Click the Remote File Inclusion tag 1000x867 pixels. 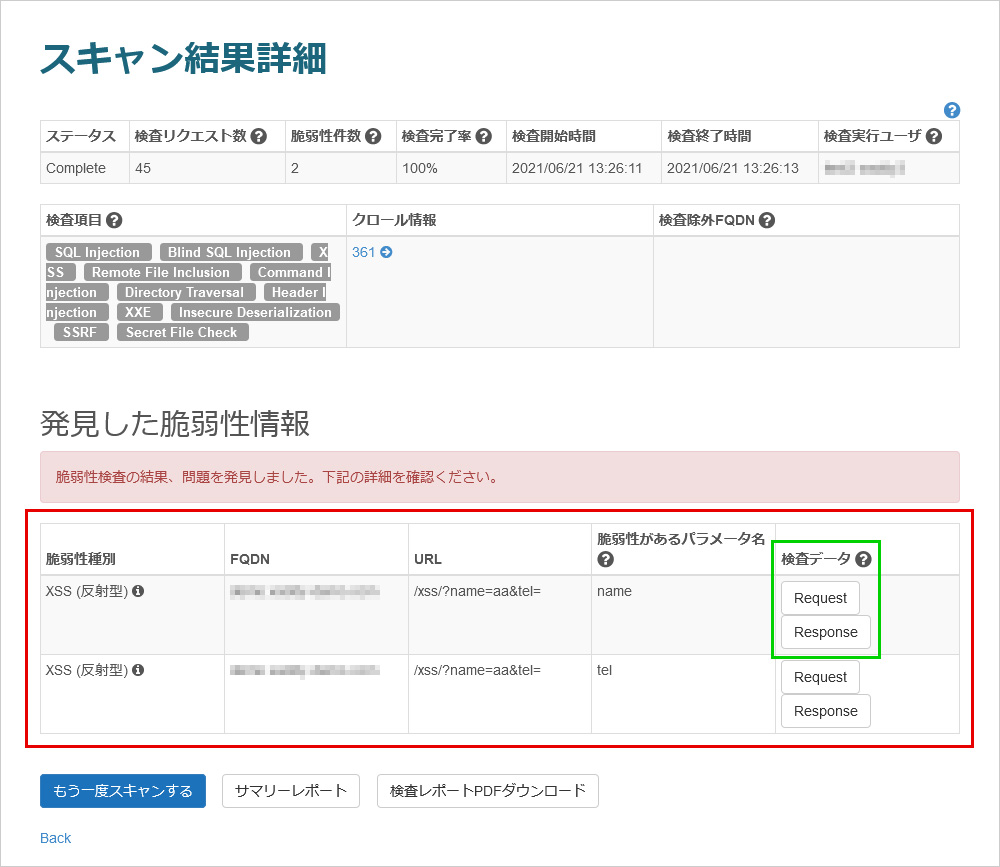pos(162,272)
